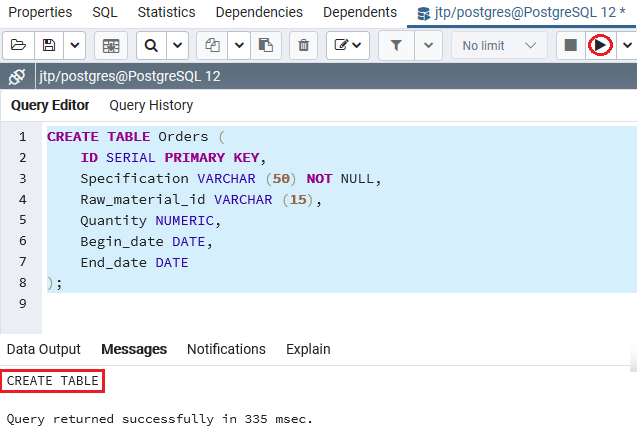Expand the save options dropdown arrow
This screenshot has height=435, width=637.
[x=75, y=45]
